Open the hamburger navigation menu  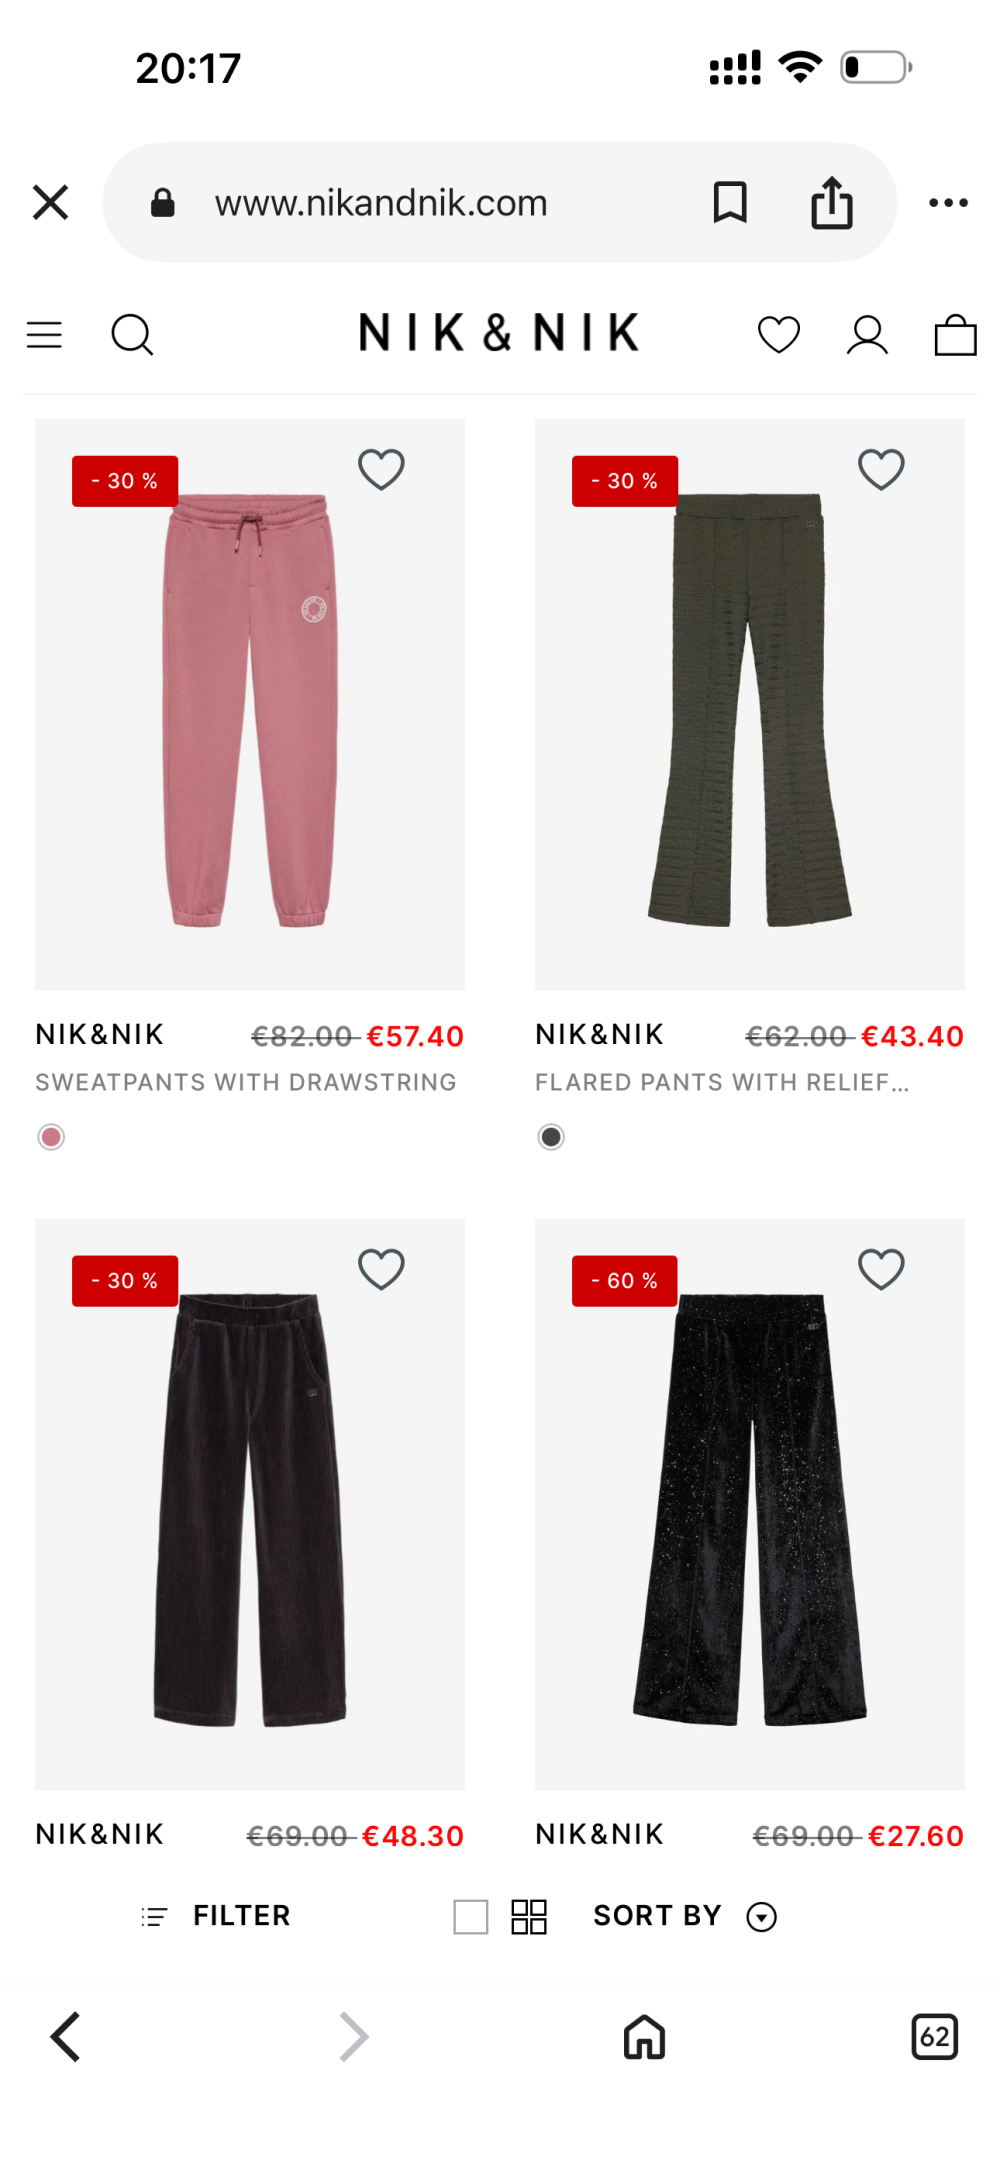pos(44,334)
